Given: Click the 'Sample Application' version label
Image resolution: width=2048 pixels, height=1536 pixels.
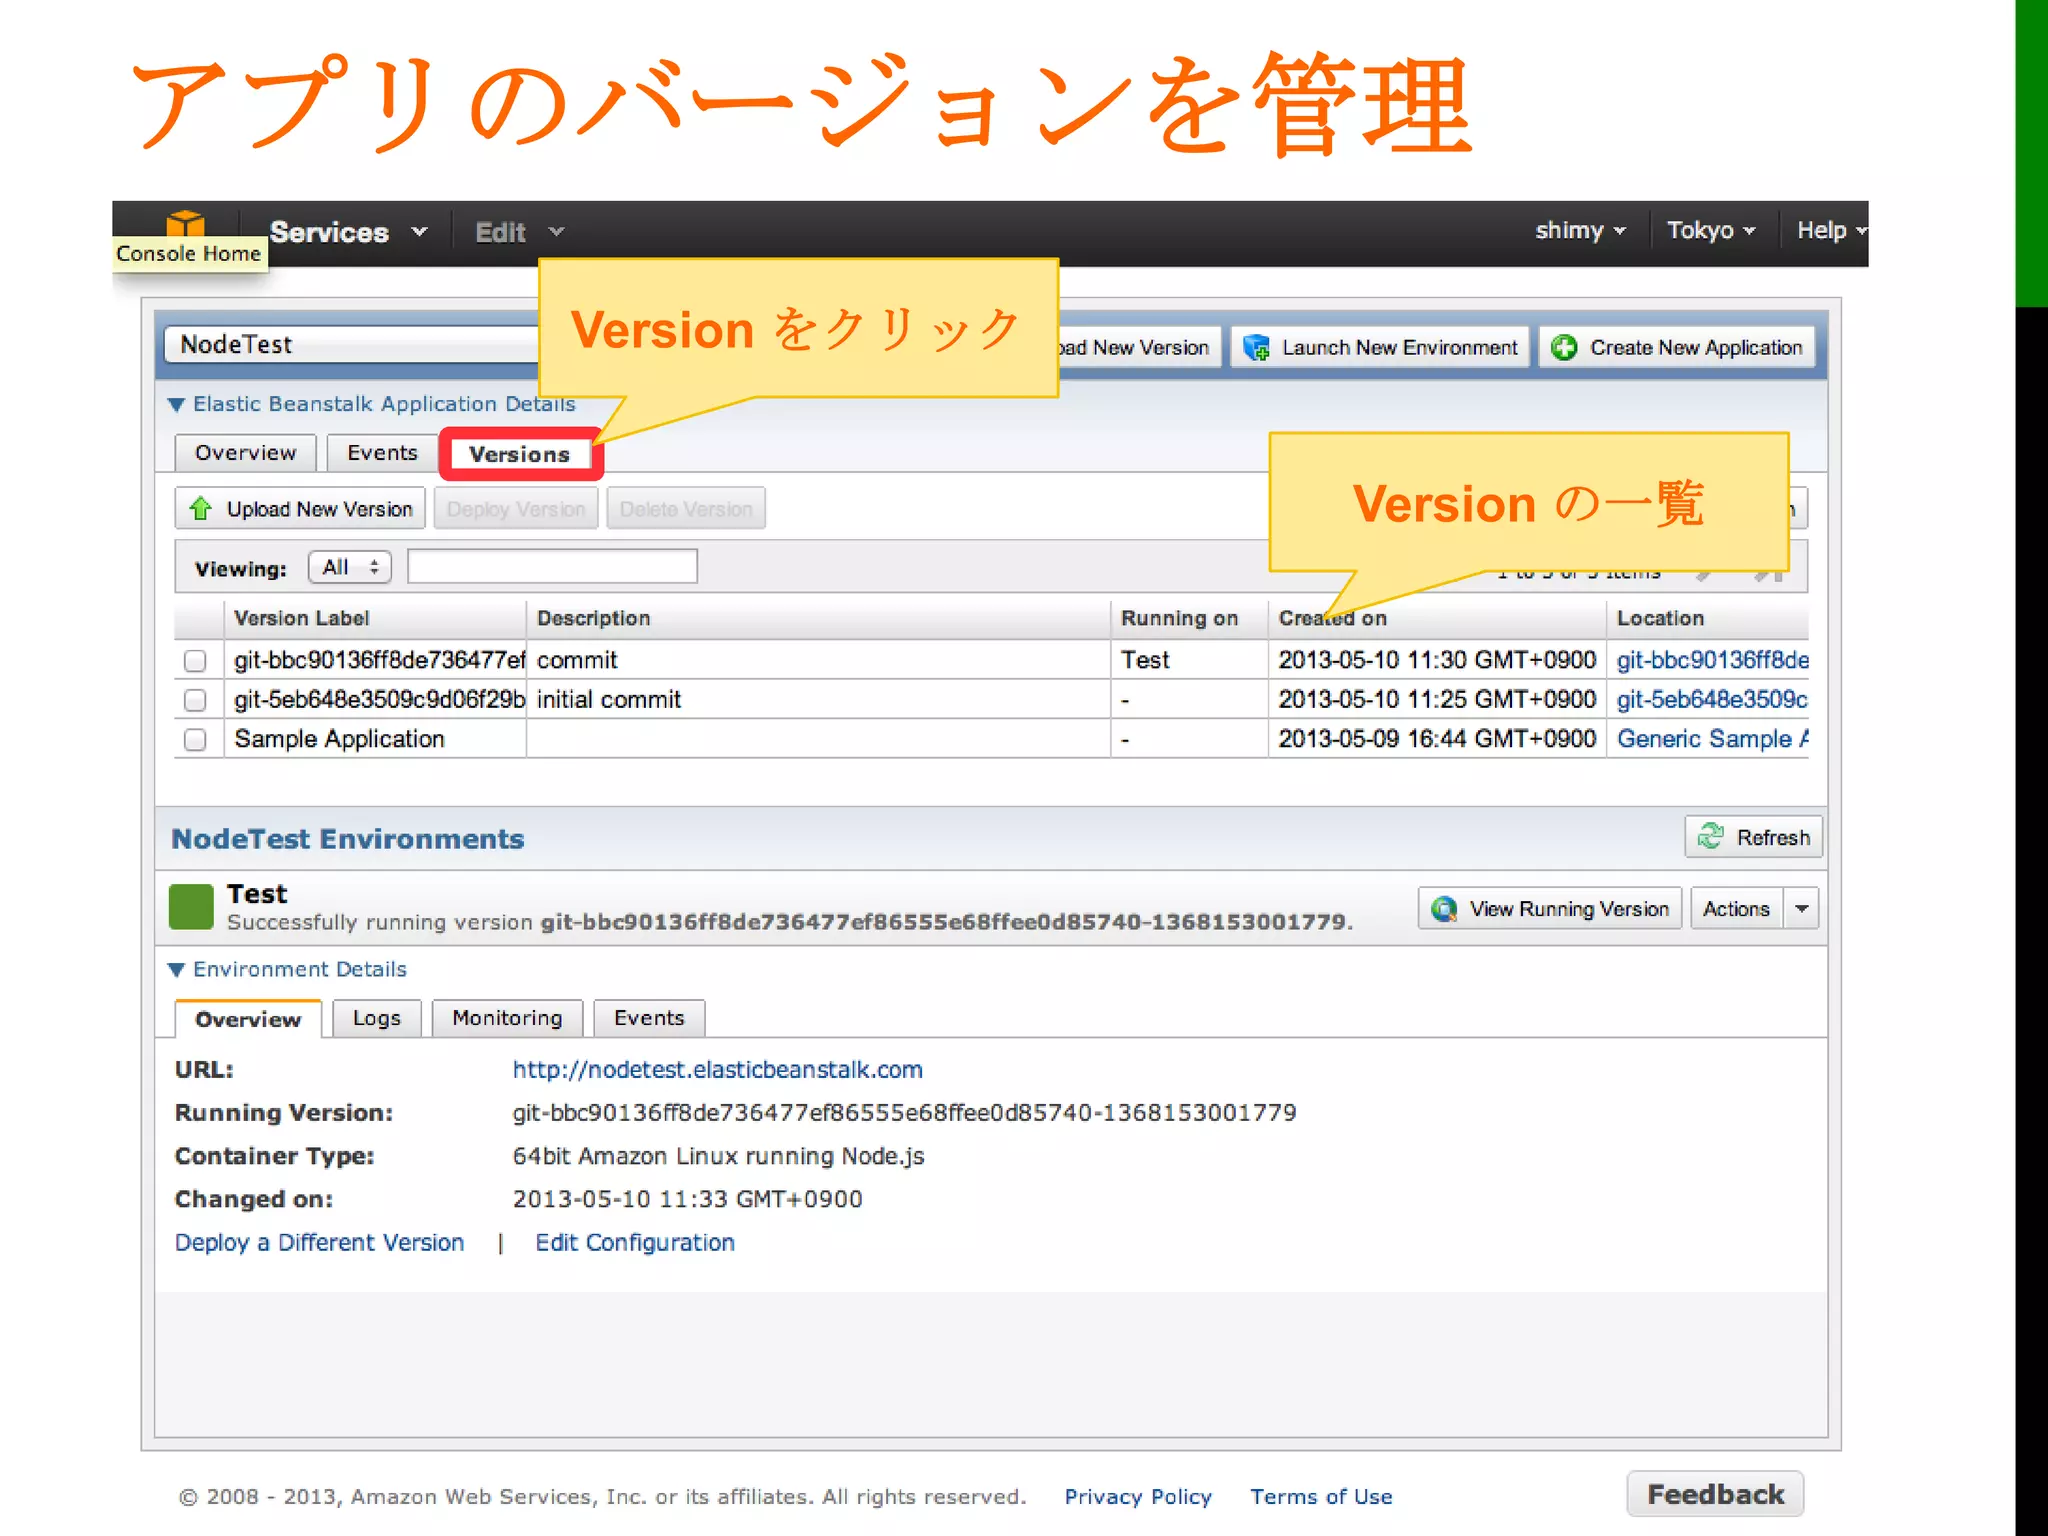Looking at the screenshot, I should pyautogui.click(x=339, y=738).
